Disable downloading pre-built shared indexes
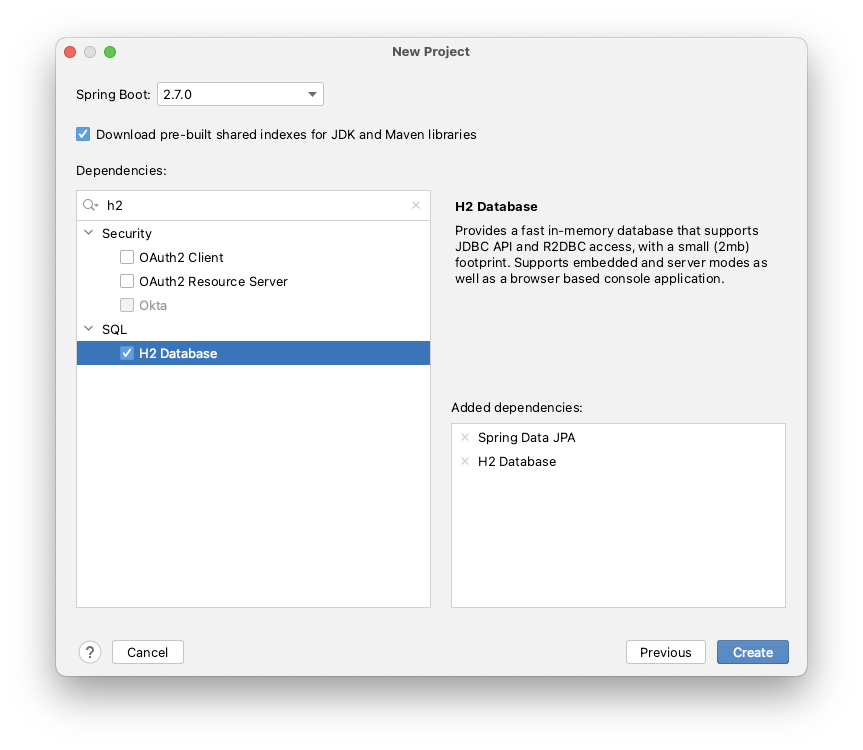This screenshot has width=863, height=750. click(x=82, y=134)
